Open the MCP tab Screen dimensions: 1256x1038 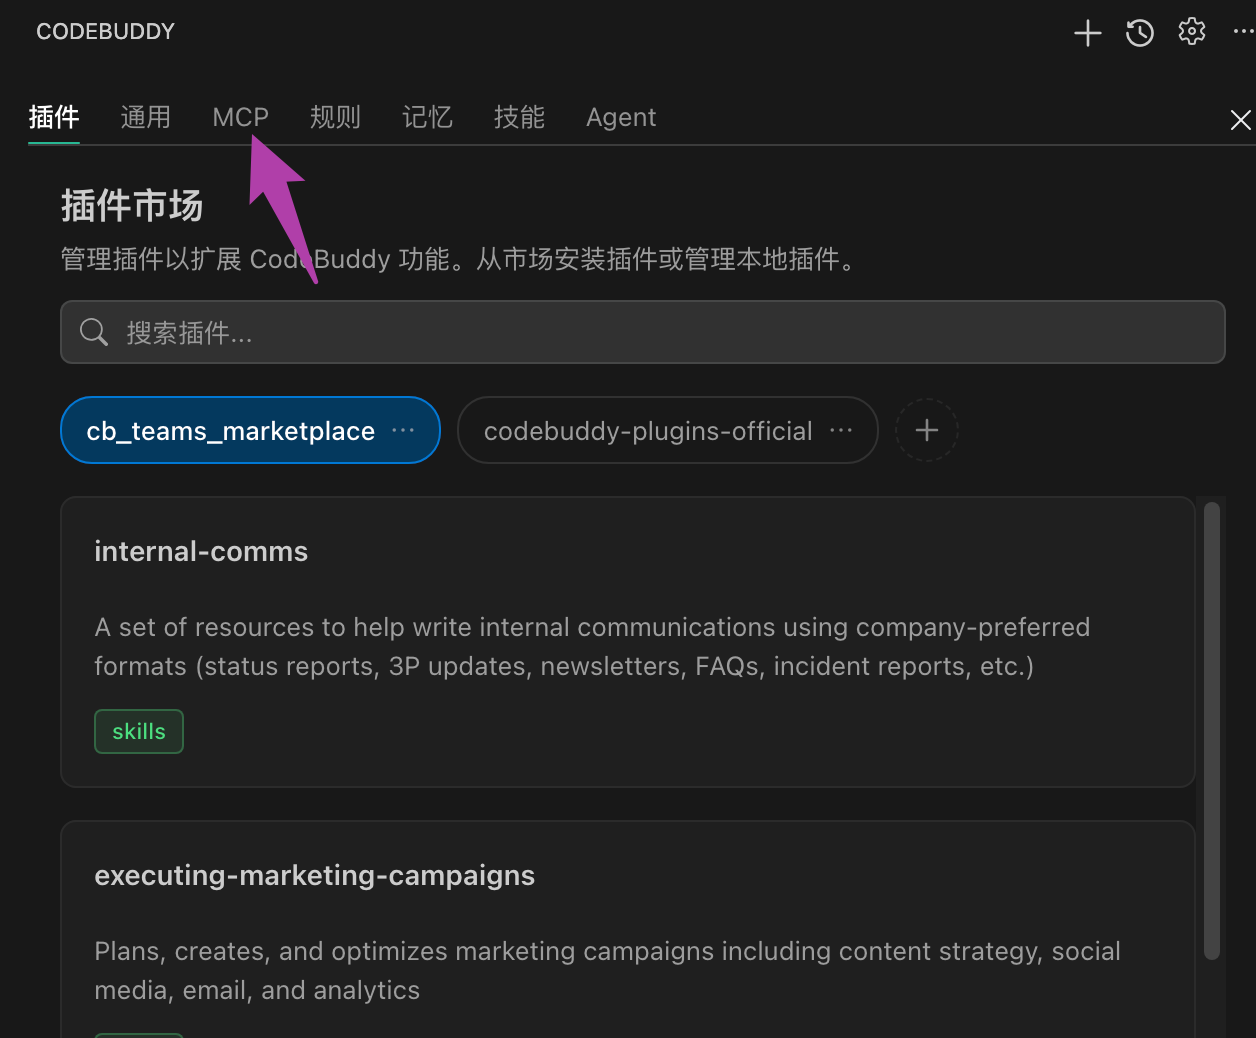pyautogui.click(x=240, y=118)
